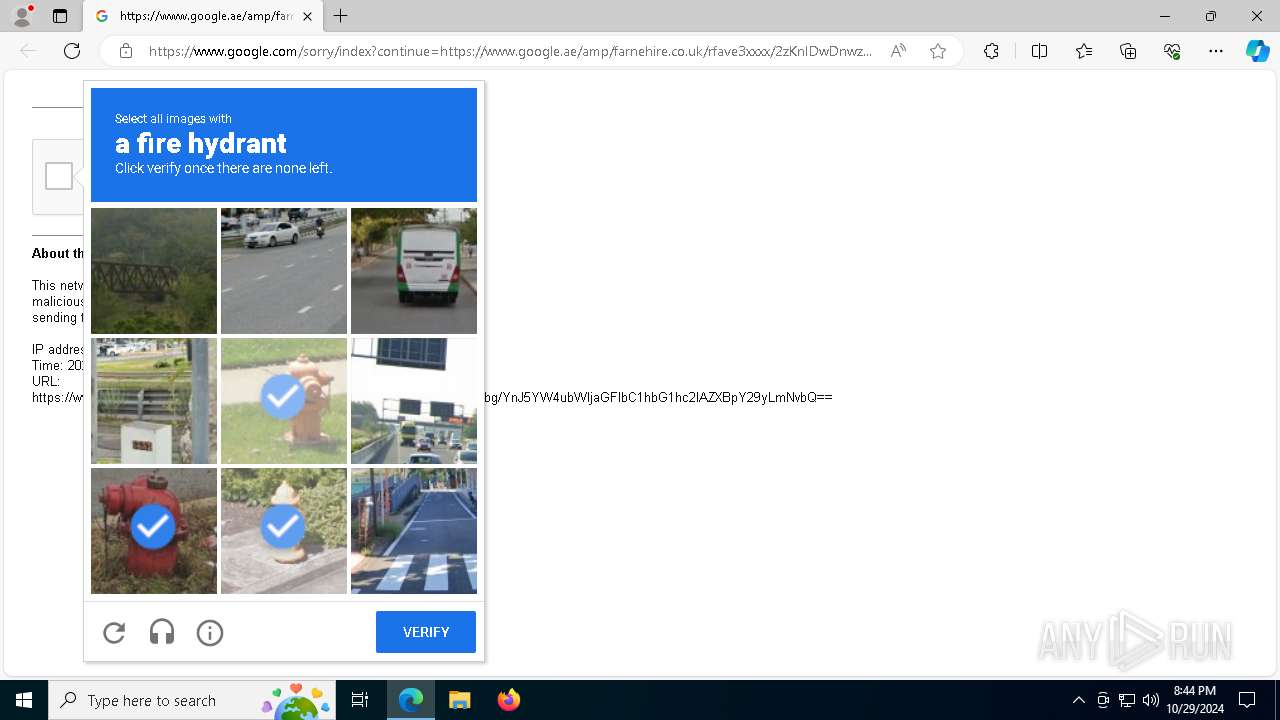Open Edge Settings and more menu

click(x=1216, y=51)
